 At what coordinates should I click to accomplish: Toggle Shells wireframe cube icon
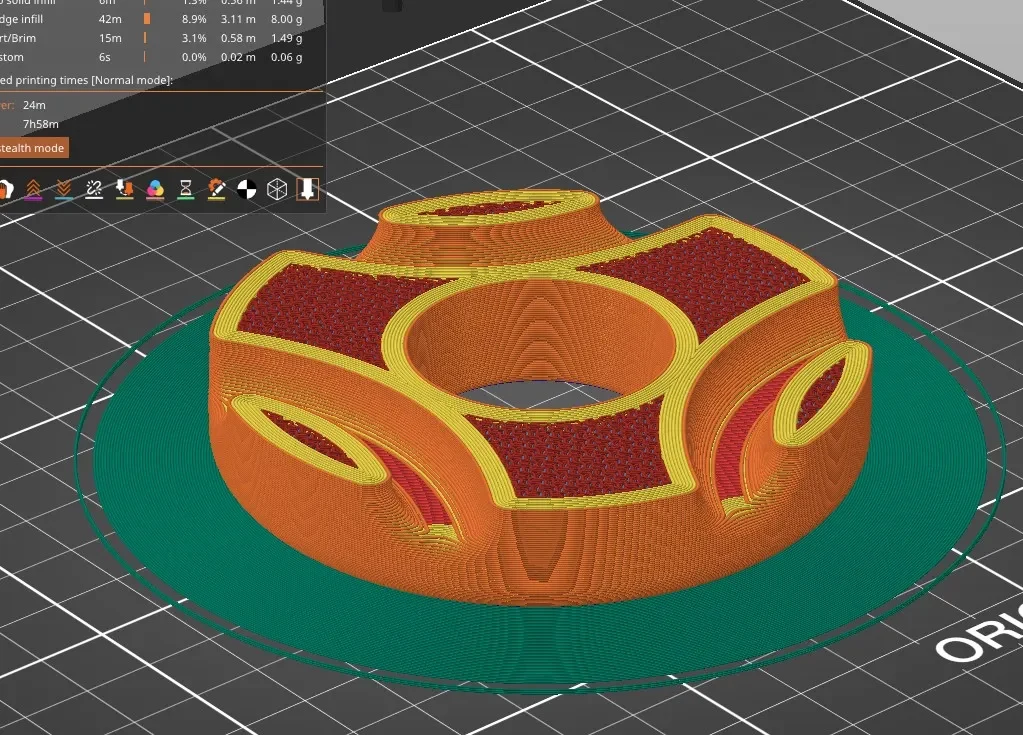[x=277, y=189]
